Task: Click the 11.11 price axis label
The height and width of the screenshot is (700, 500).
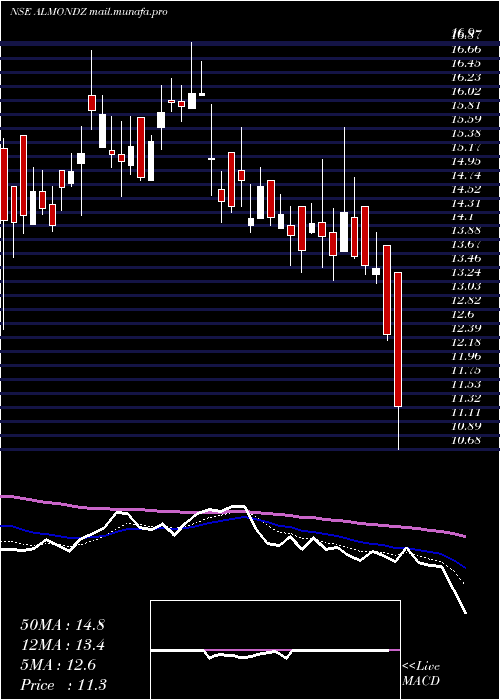Action: (x=466, y=412)
